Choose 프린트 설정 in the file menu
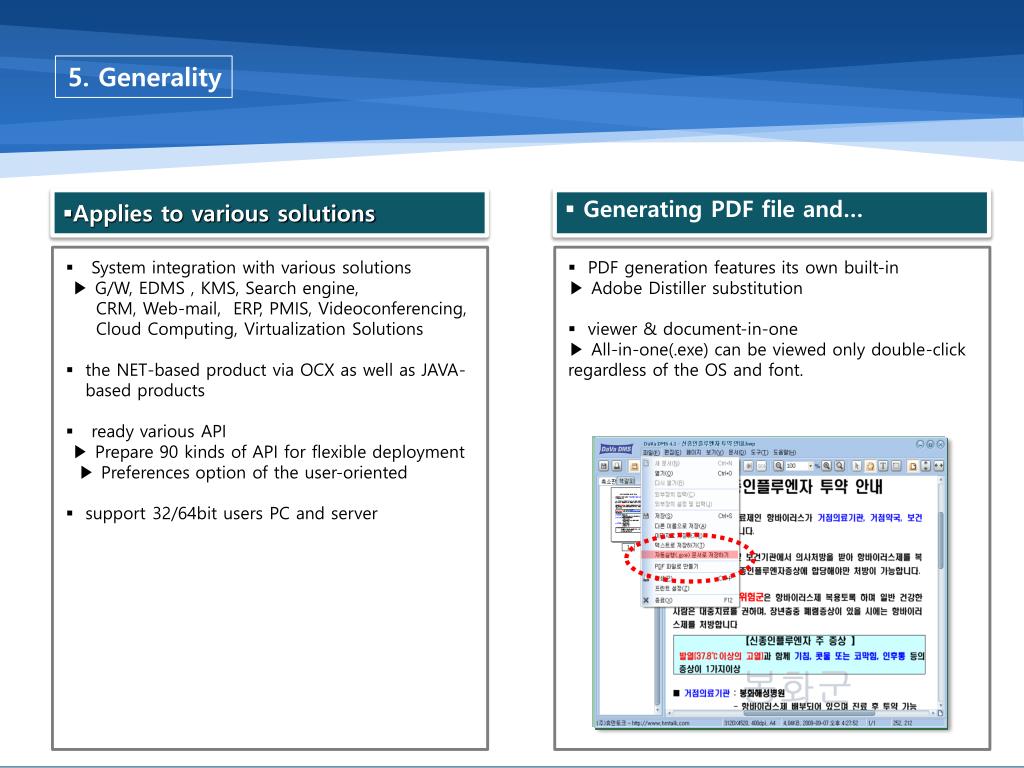The height and width of the screenshot is (768, 1024). [x=690, y=588]
